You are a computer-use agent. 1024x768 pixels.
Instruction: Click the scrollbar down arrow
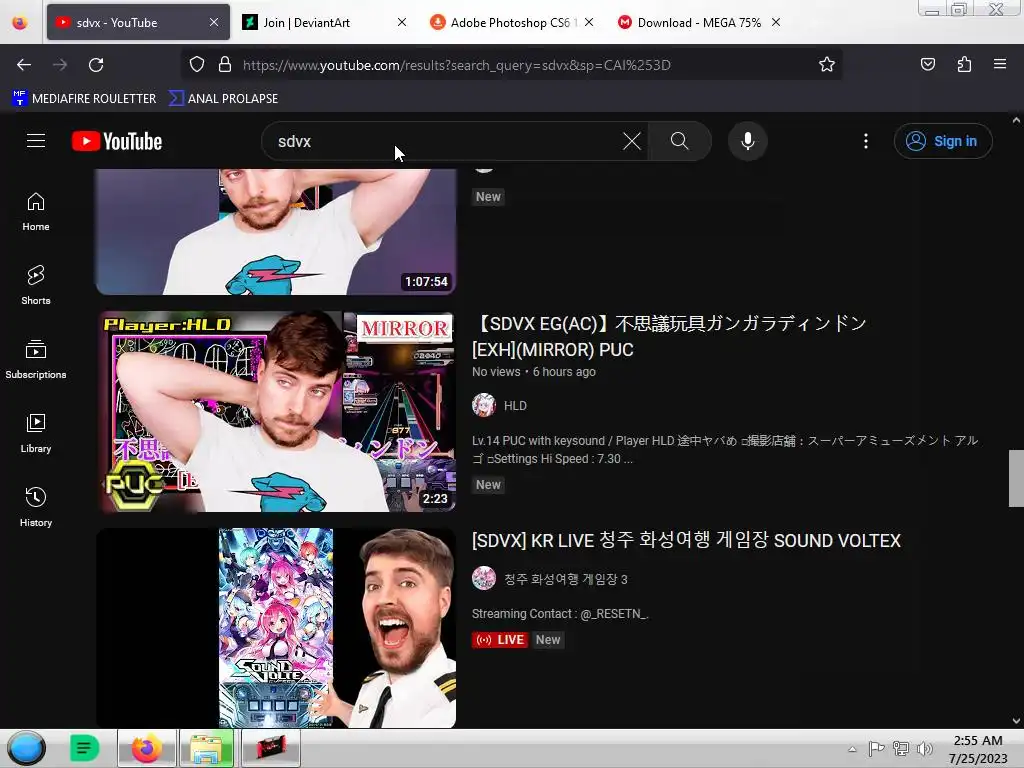(1016, 721)
